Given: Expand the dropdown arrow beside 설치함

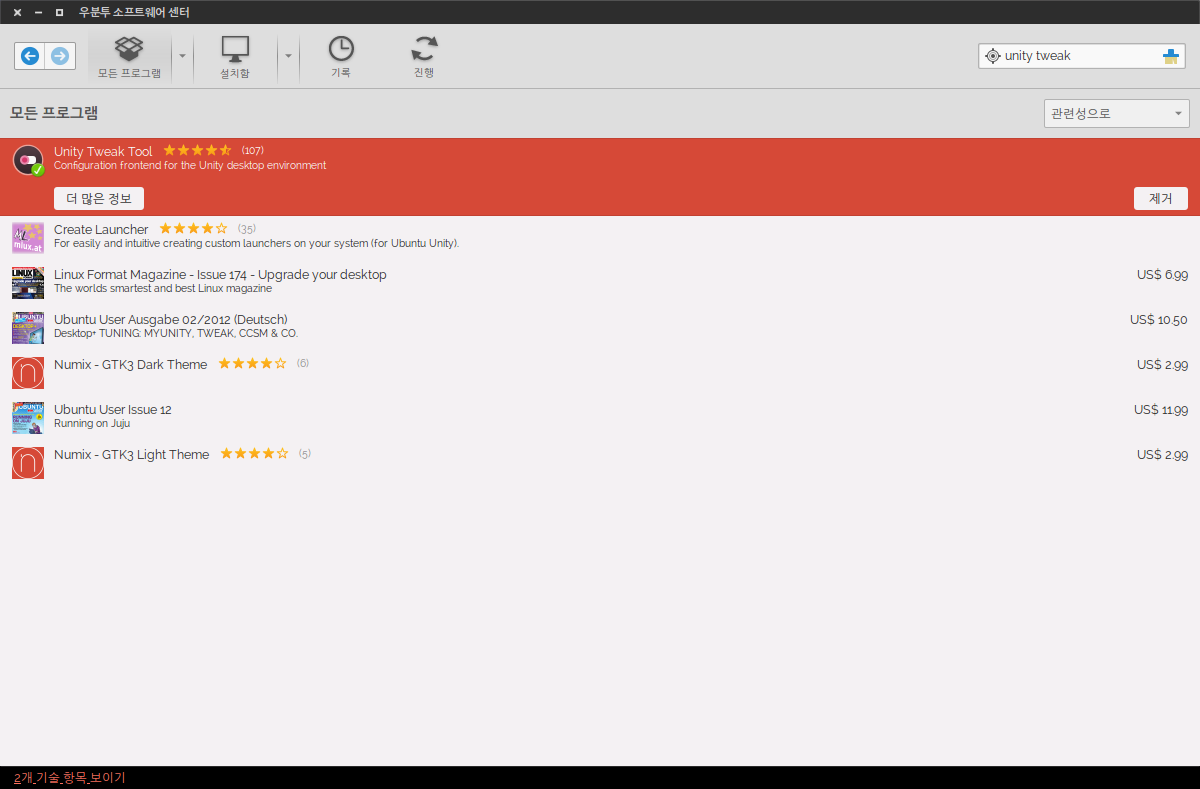Looking at the screenshot, I should click(288, 56).
